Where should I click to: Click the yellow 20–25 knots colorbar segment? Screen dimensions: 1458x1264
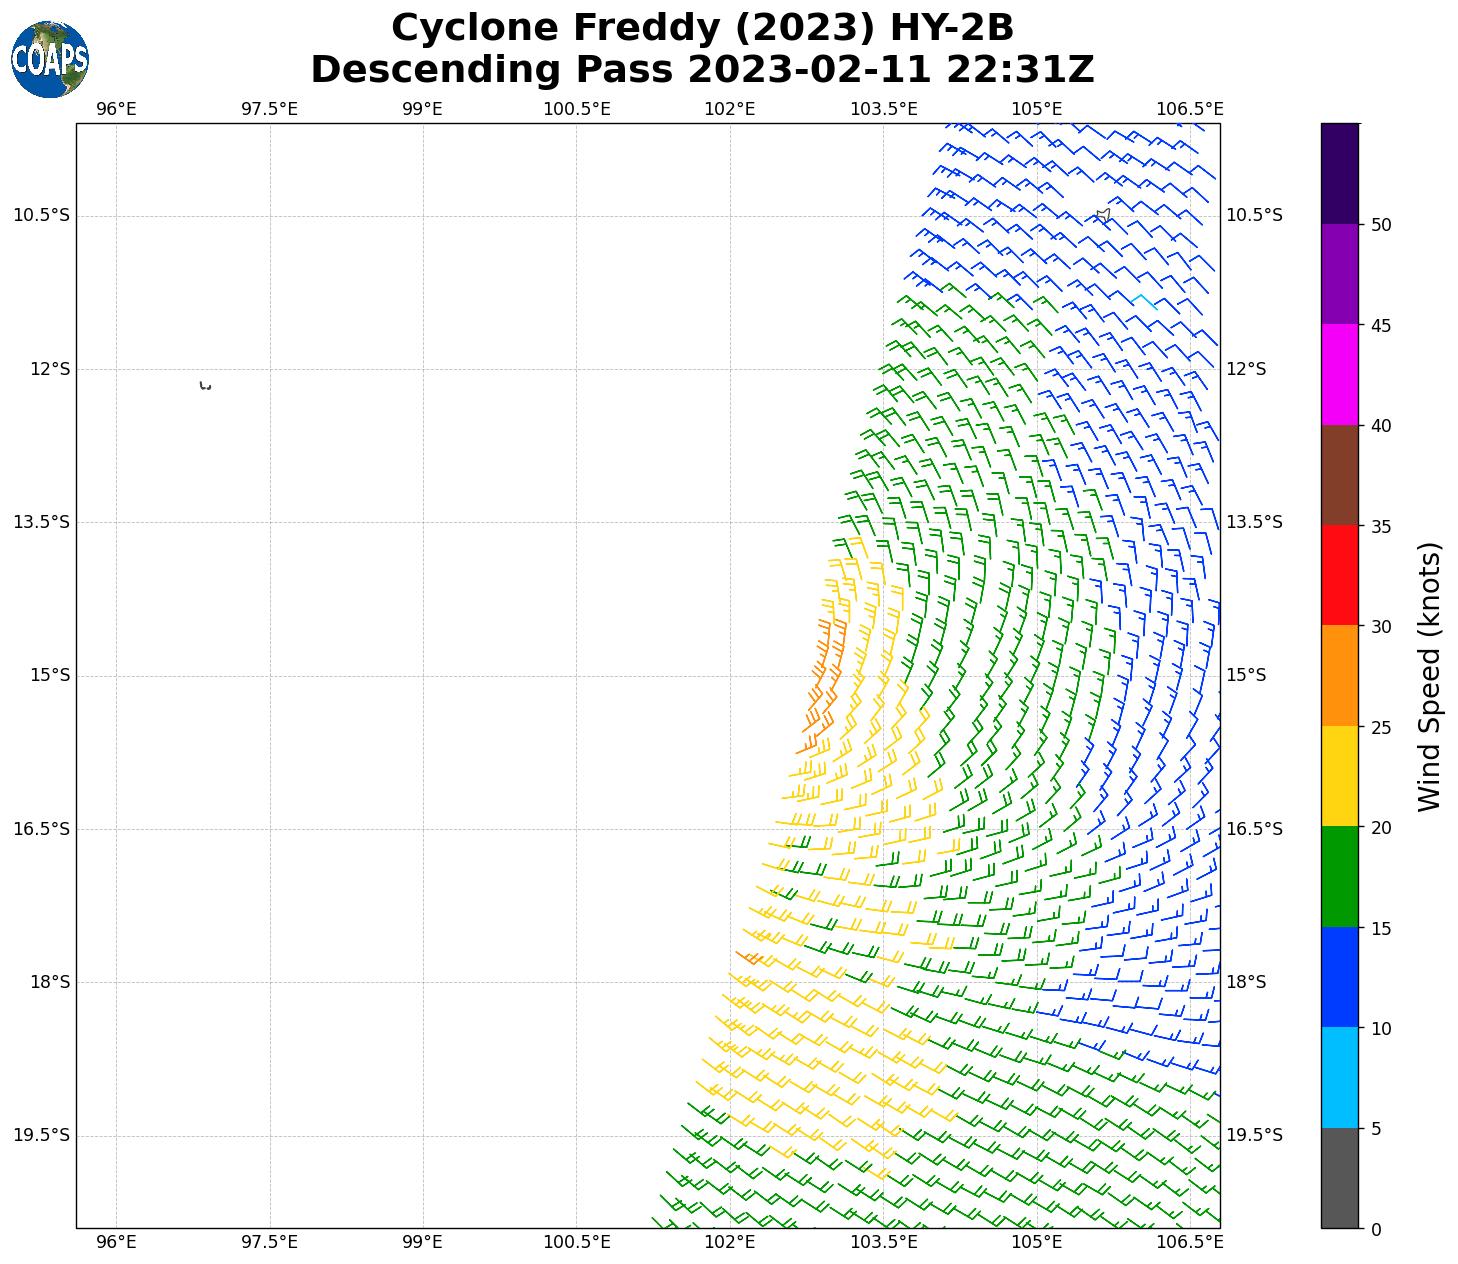pos(1339,776)
